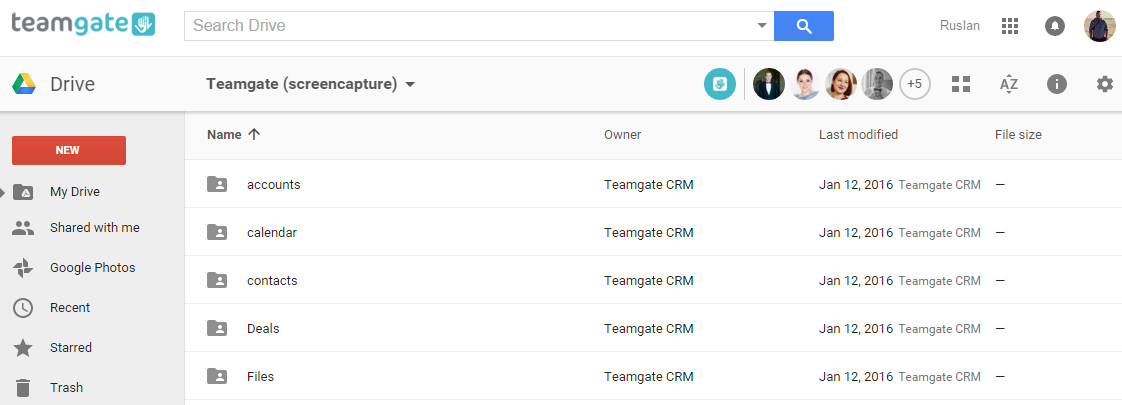Click grayscale man avatar
Image resolution: width=1122 pixels, height=405 pixels.
(877, 84)
